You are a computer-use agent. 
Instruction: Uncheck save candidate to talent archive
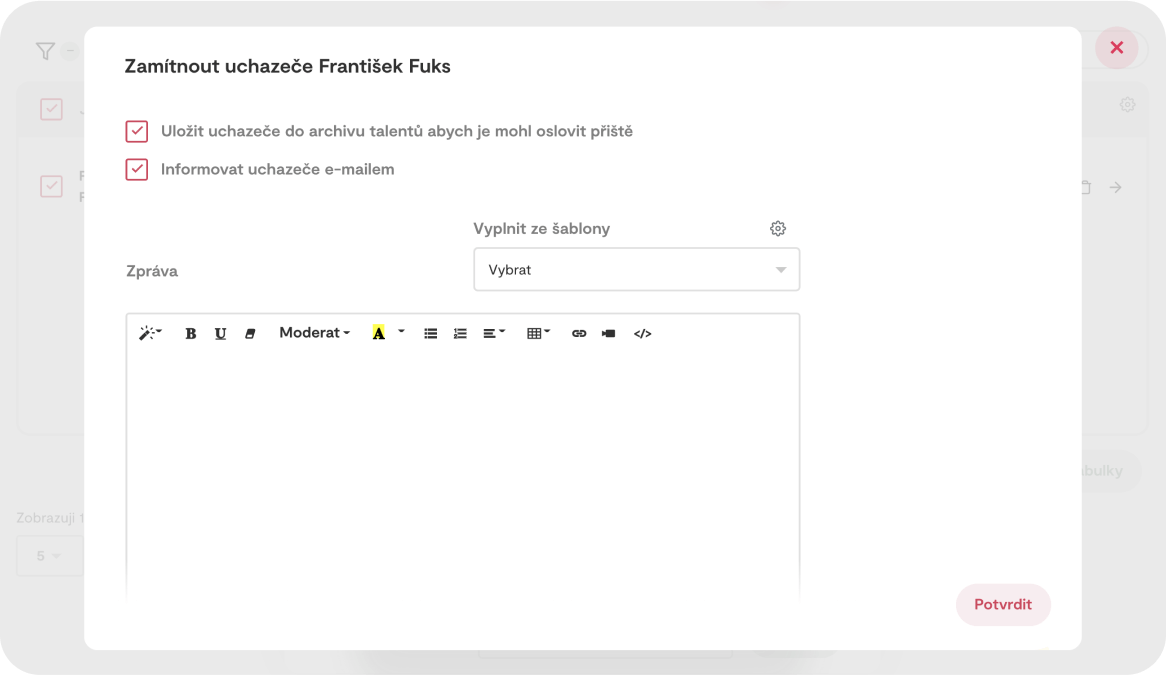(x=137, y=131)
